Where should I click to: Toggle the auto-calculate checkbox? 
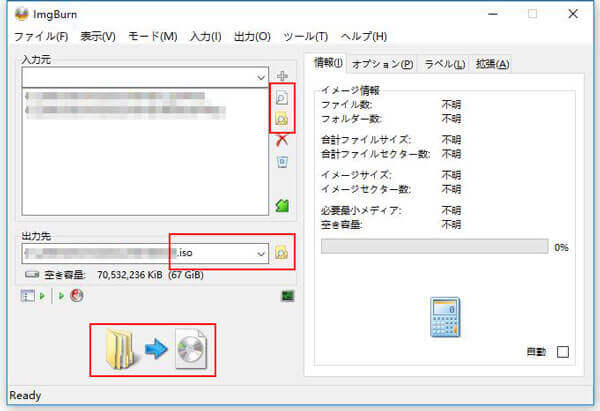562,352
